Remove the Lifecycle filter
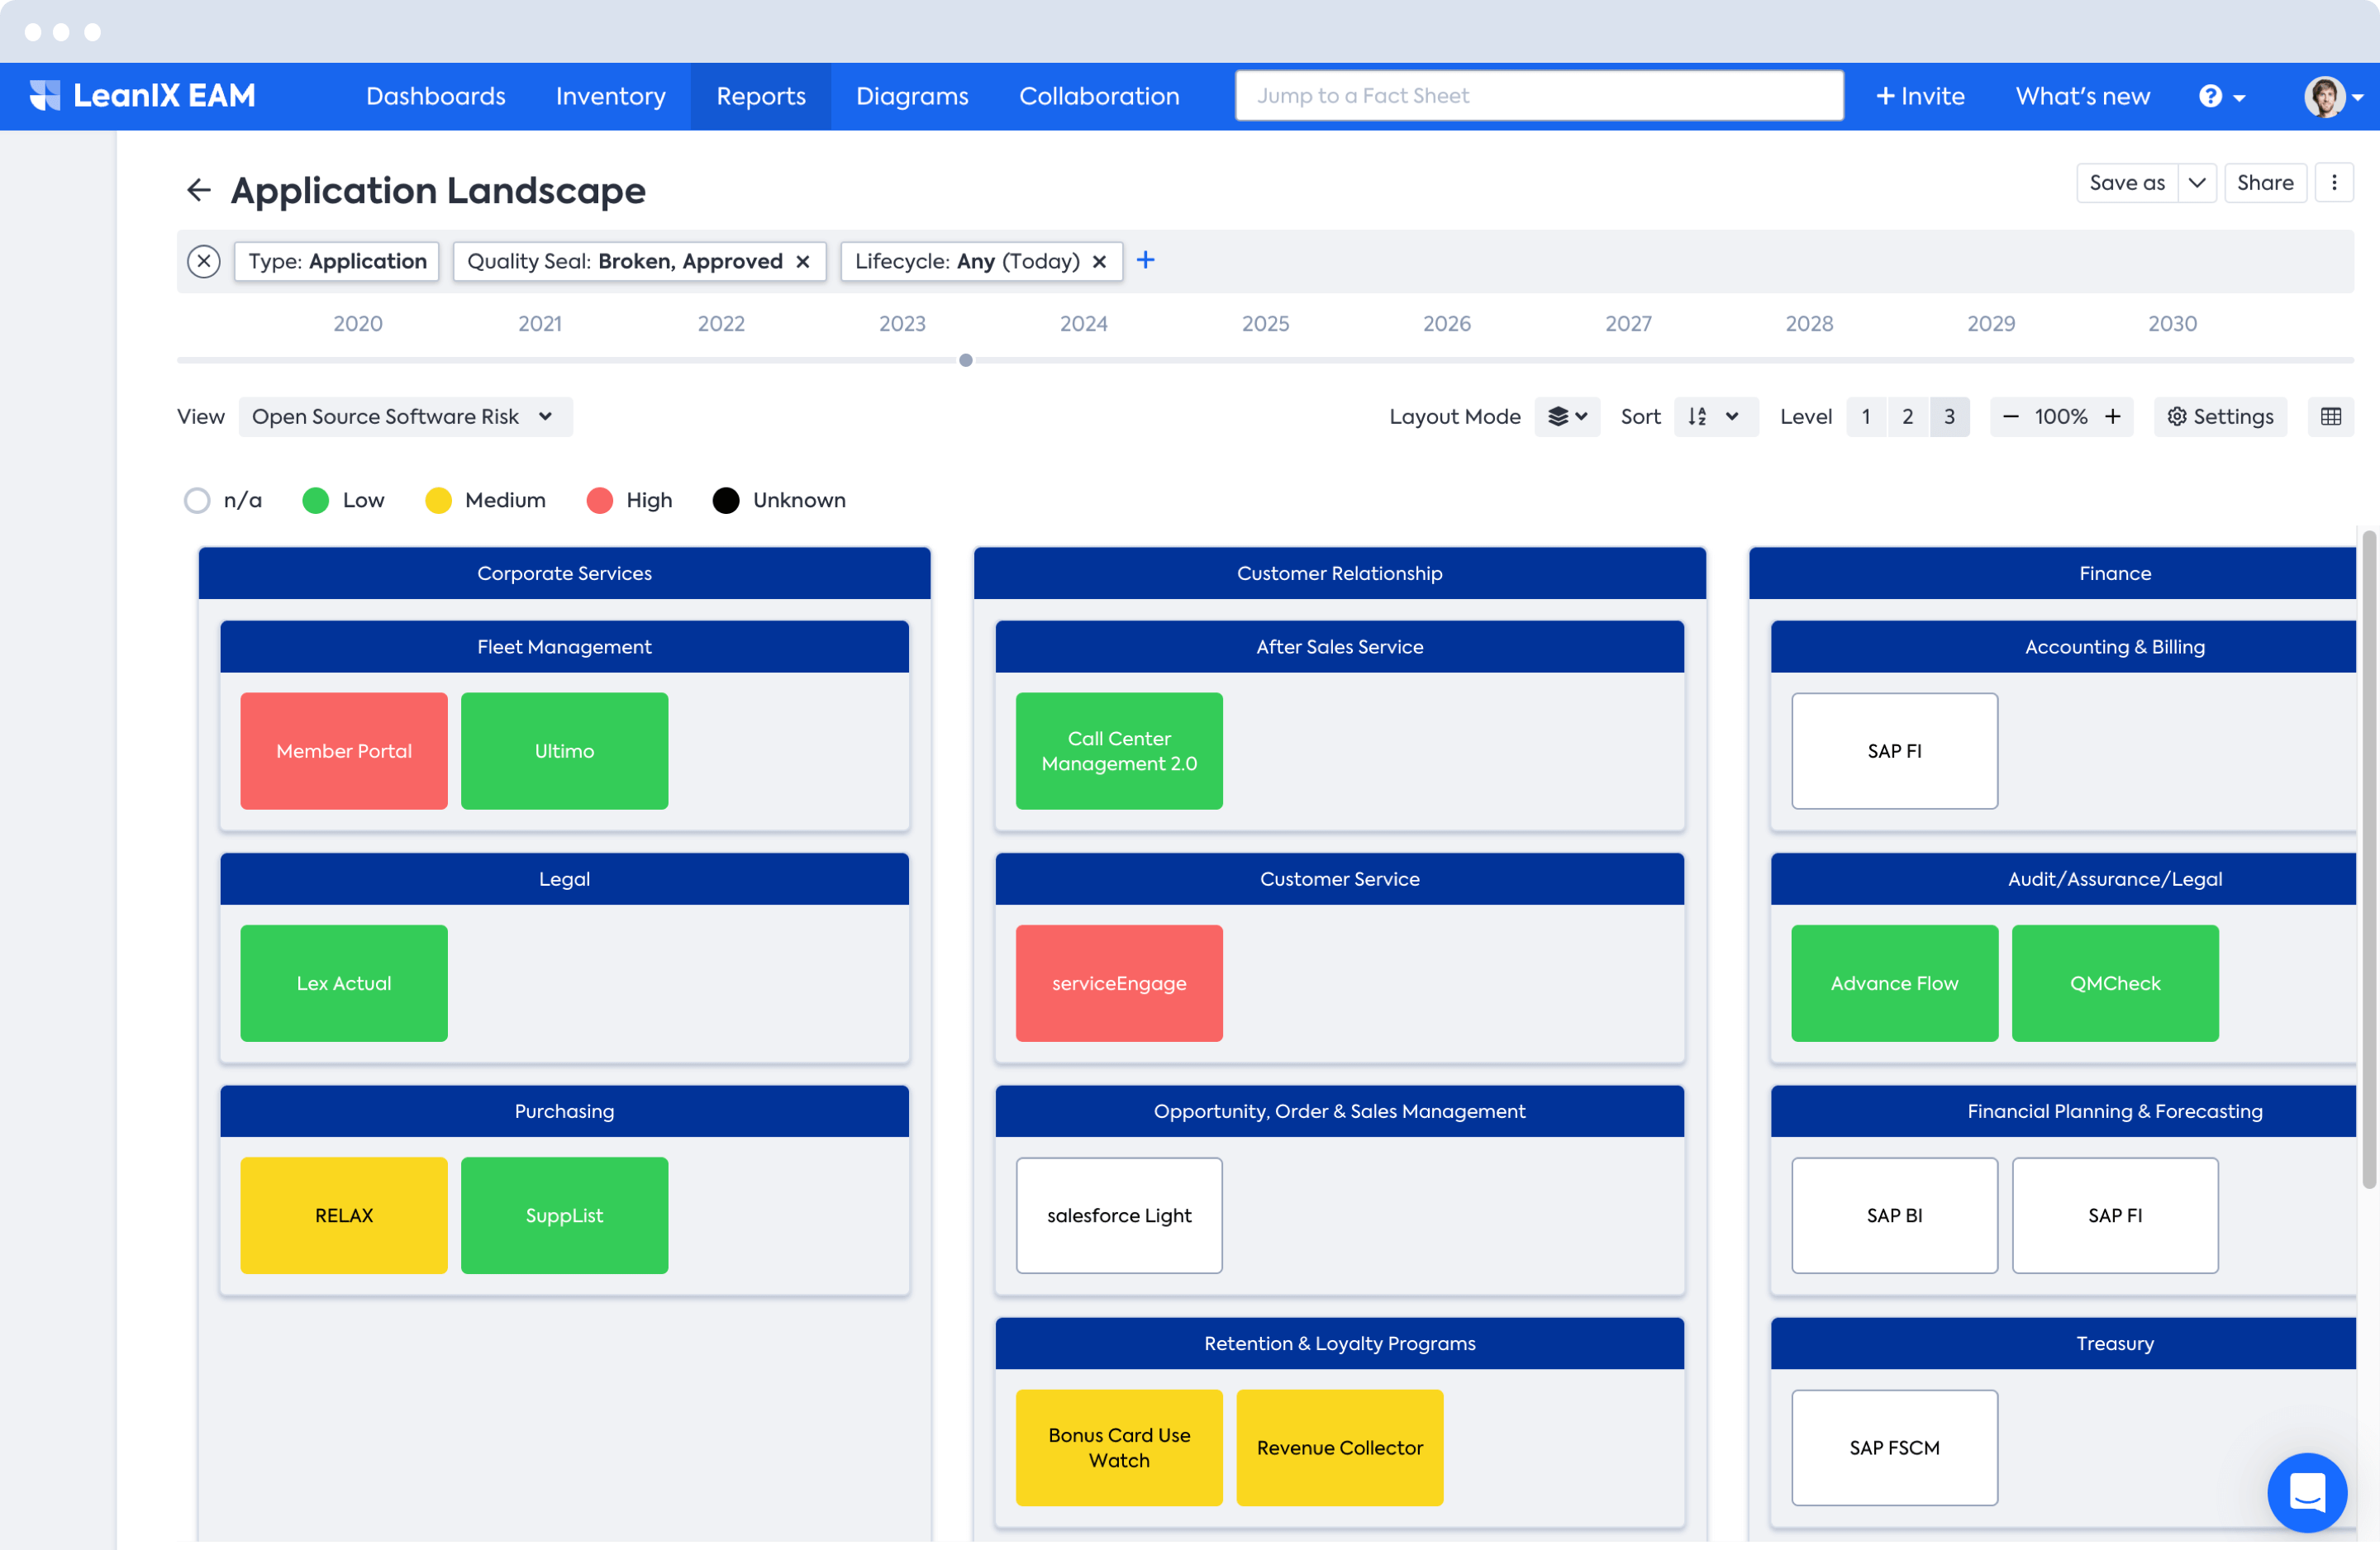This screenshot has width=2380, height=1550. point(1099,261)
